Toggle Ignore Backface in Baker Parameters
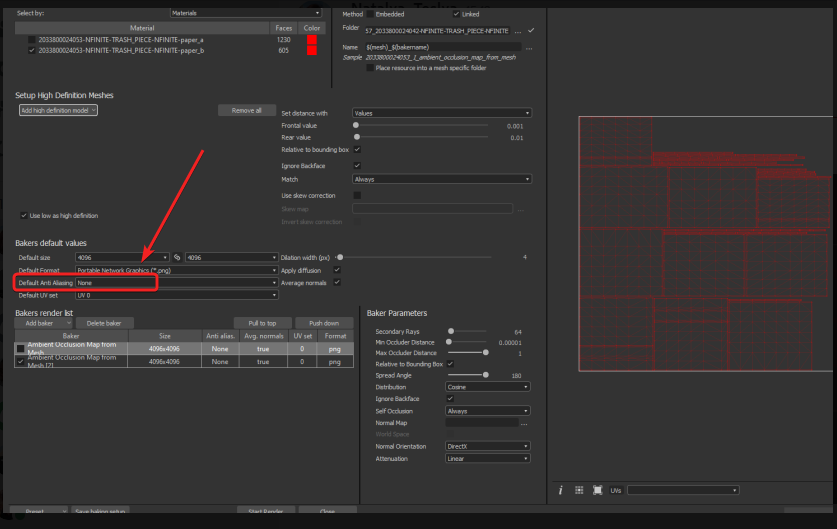 [450, 398]
